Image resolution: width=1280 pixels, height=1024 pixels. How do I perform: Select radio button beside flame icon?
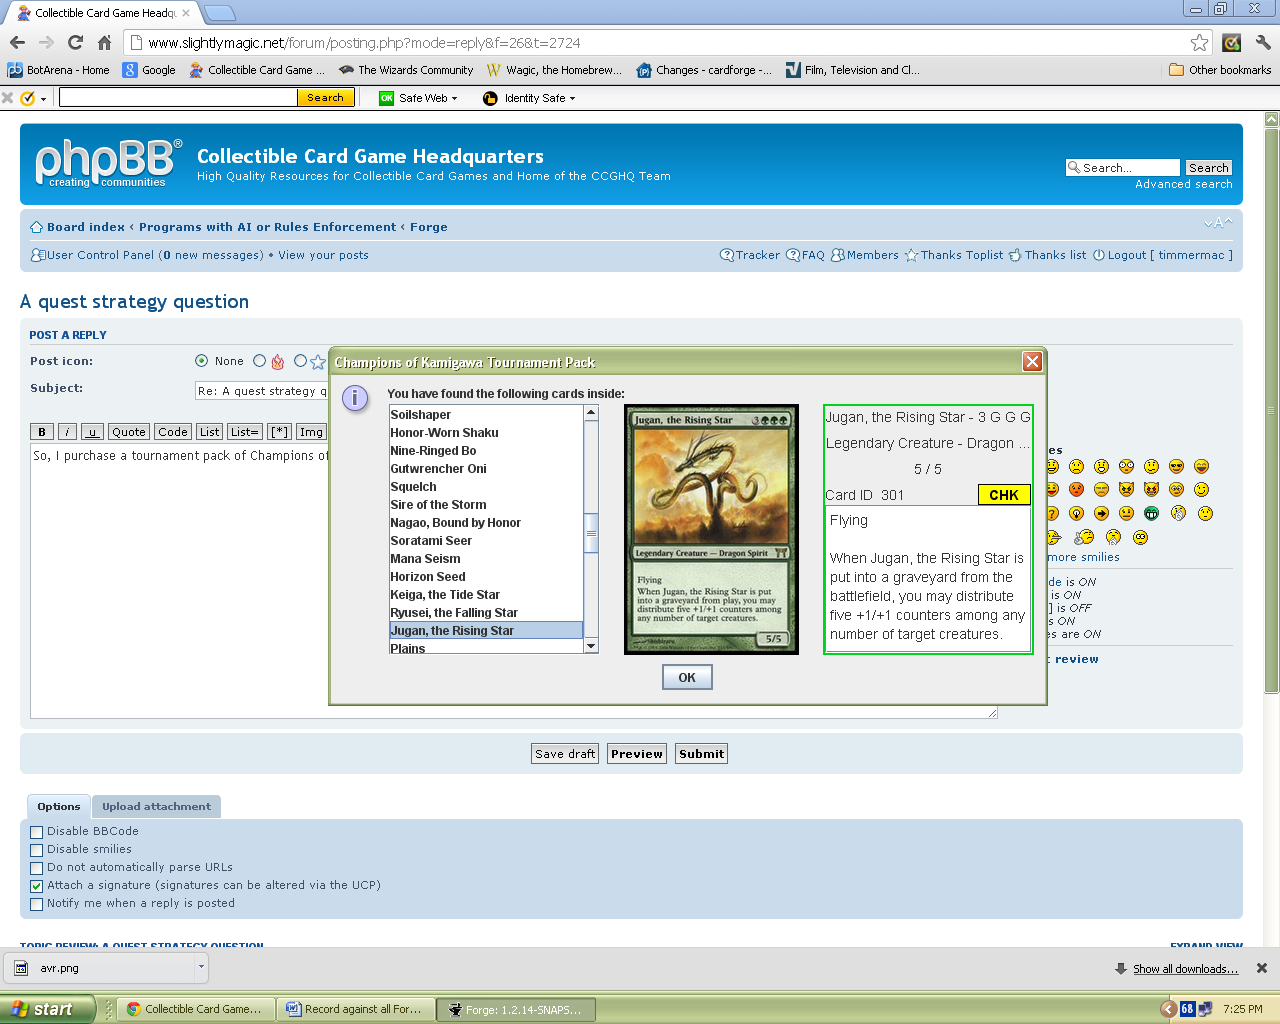click(x=260, y=361)
